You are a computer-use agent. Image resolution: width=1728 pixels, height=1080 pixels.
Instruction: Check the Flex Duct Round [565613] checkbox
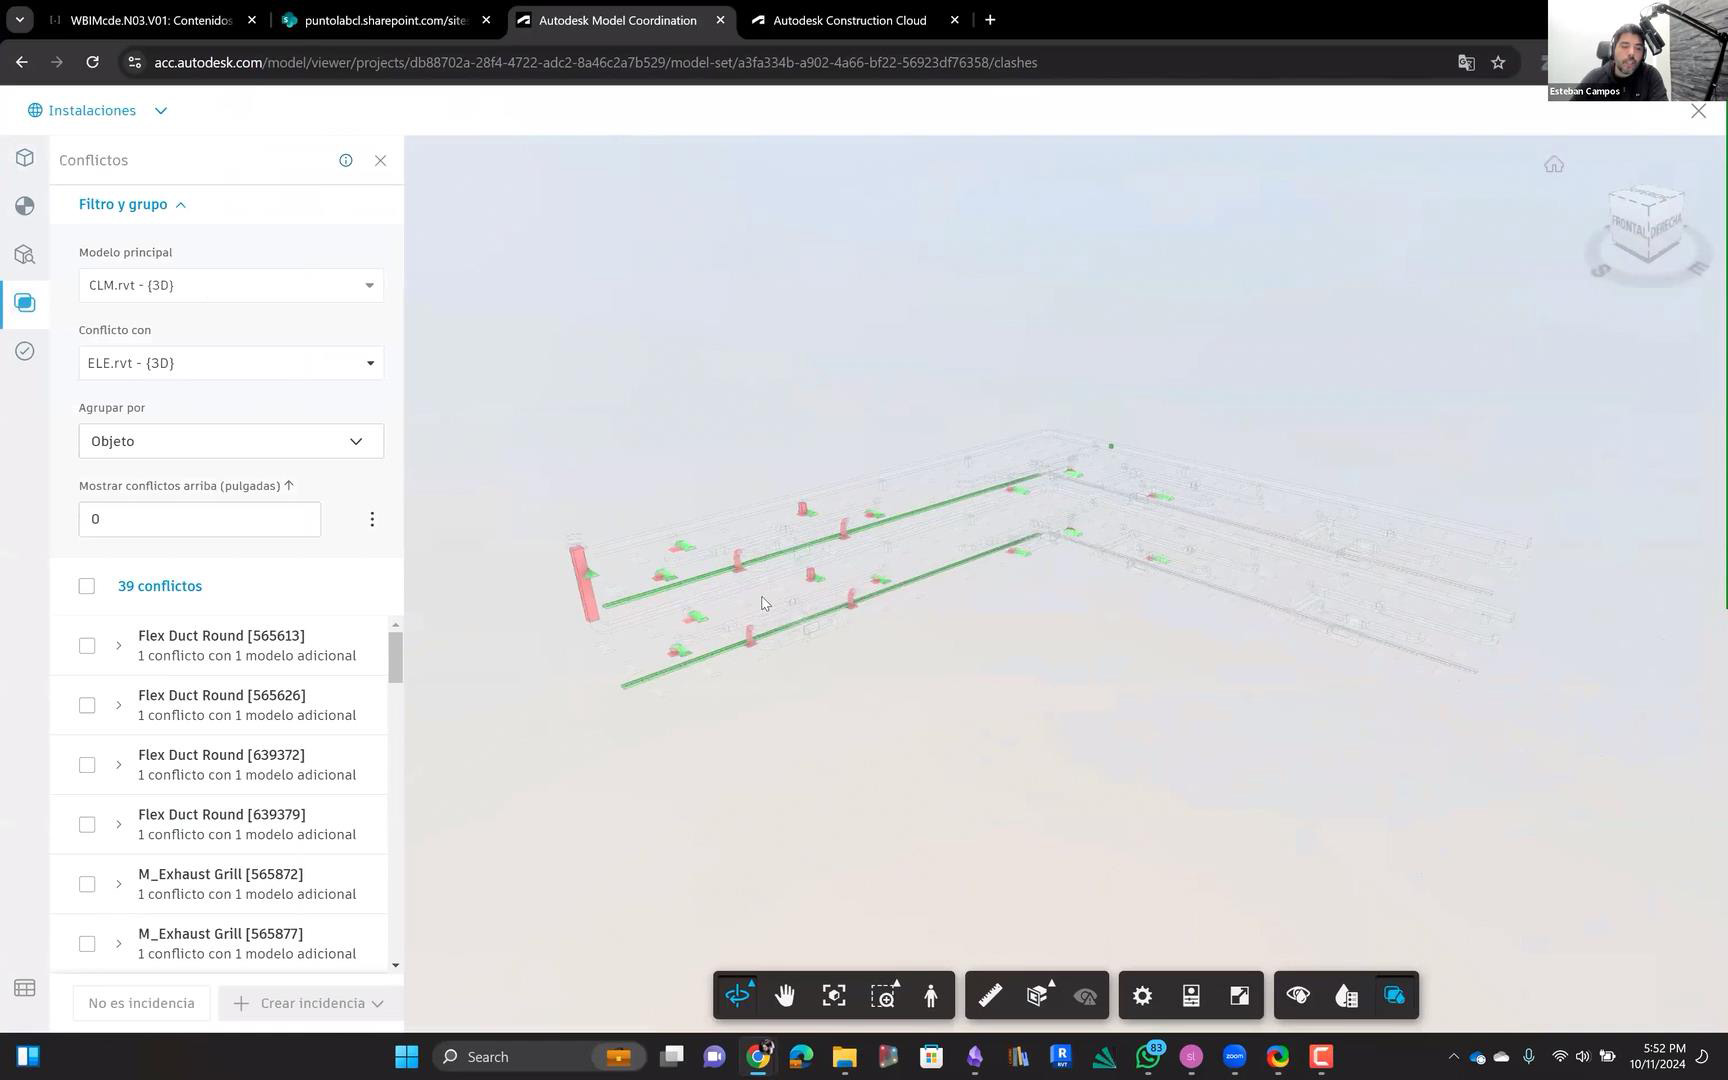point(87,646)
